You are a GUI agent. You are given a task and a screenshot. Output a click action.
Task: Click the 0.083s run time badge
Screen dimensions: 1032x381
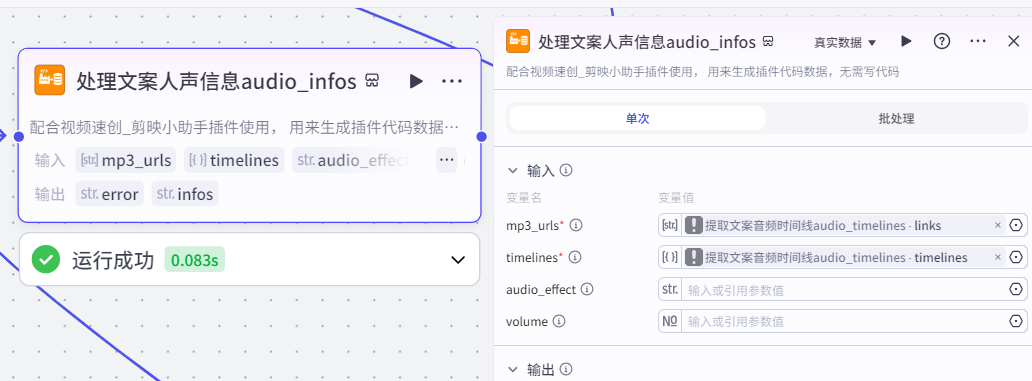(195, 260)
